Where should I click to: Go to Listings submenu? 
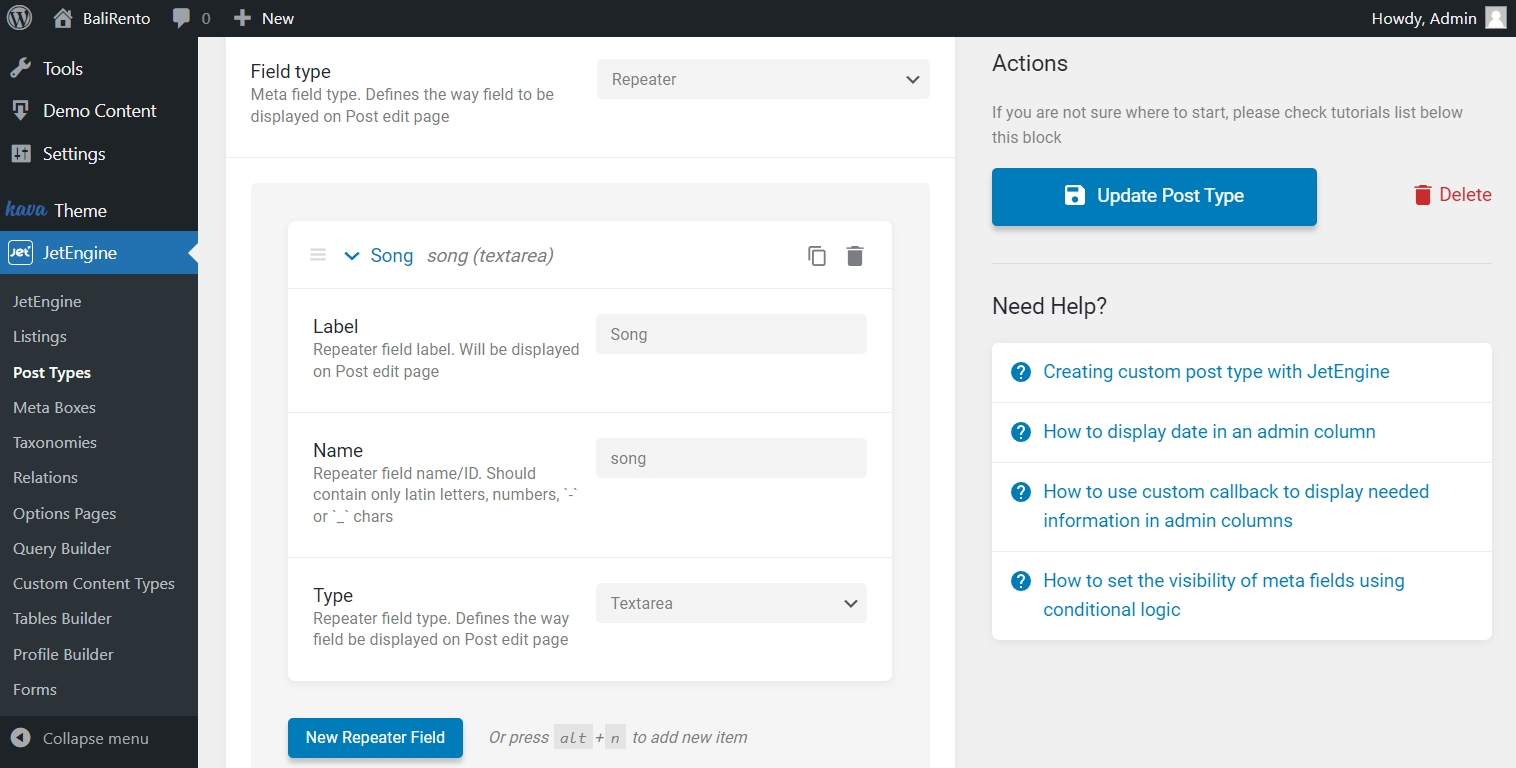[x=40, y=337]
